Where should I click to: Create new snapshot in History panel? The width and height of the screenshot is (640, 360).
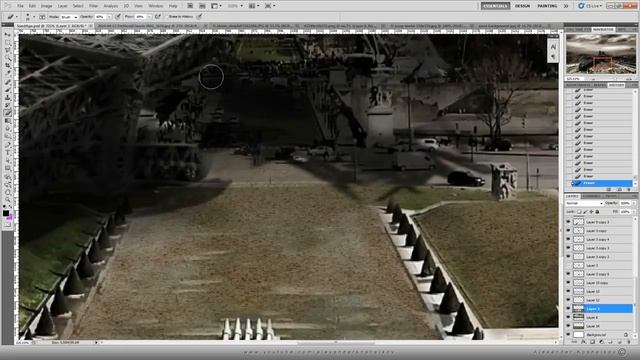(620, 190)
